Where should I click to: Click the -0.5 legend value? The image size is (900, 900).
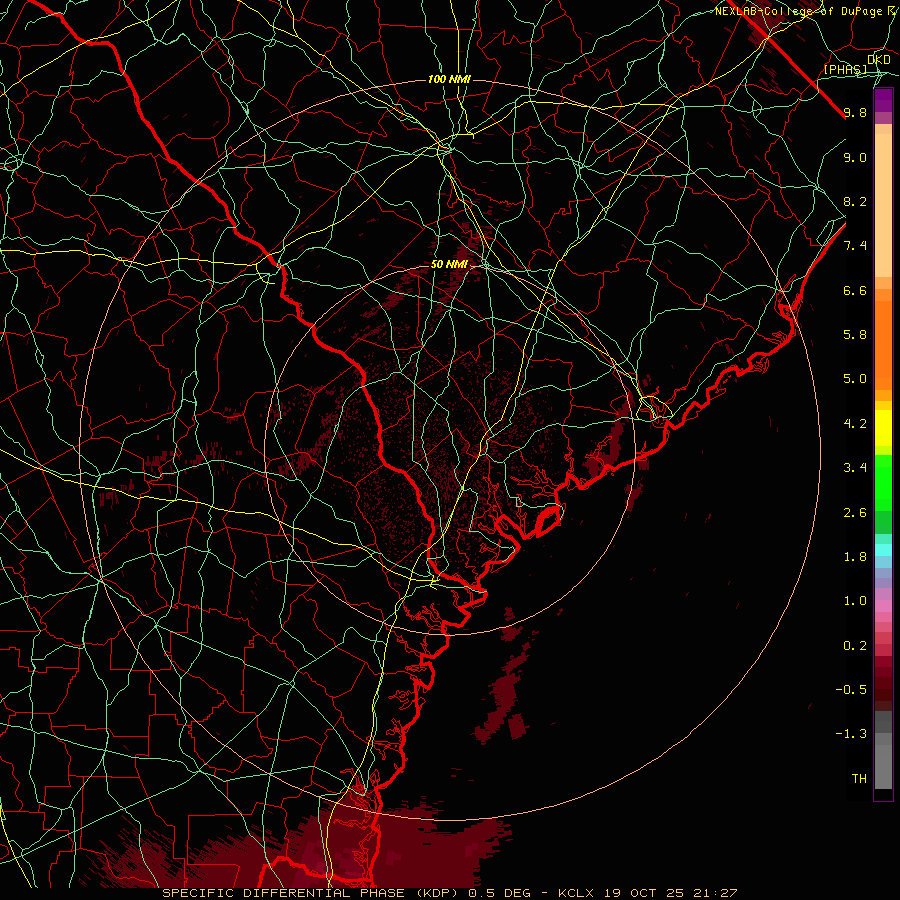851,690
